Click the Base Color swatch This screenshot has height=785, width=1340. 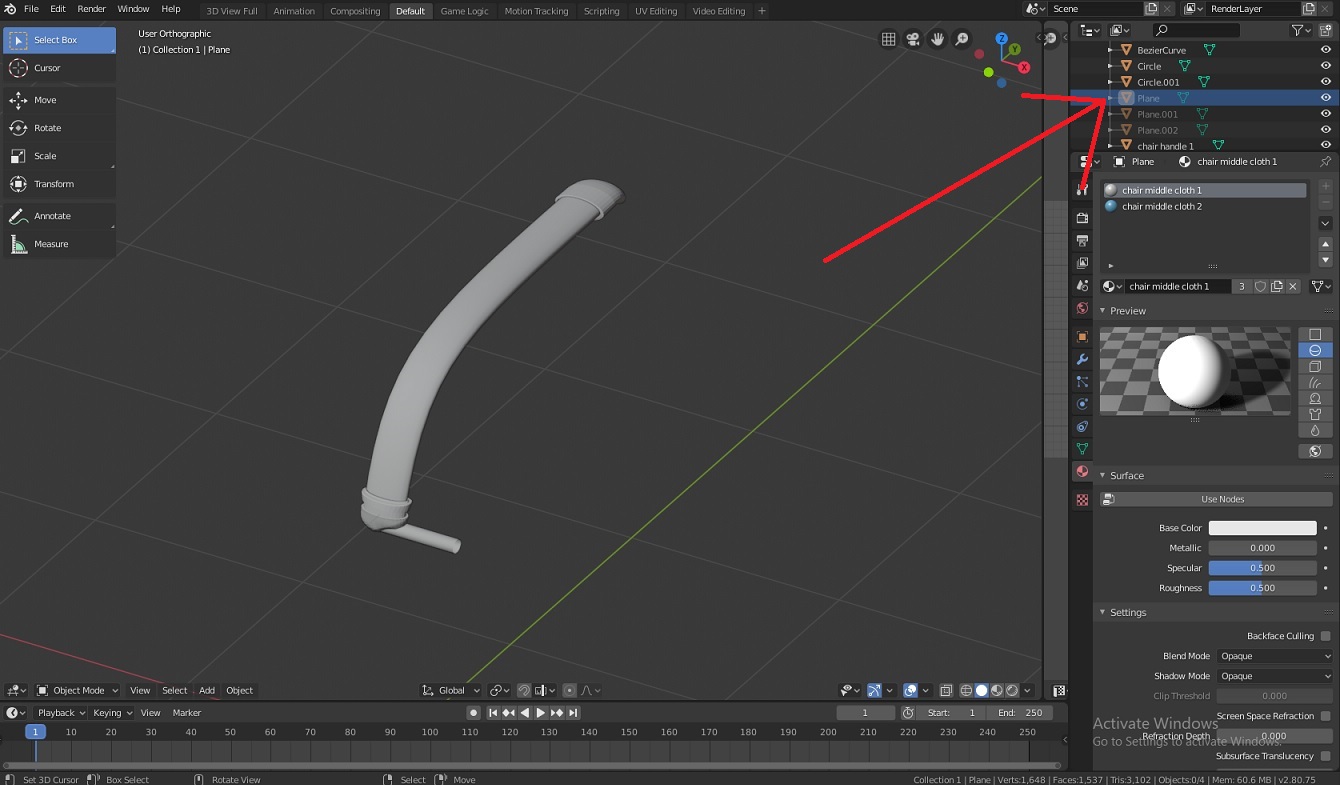coord(1263,528)
